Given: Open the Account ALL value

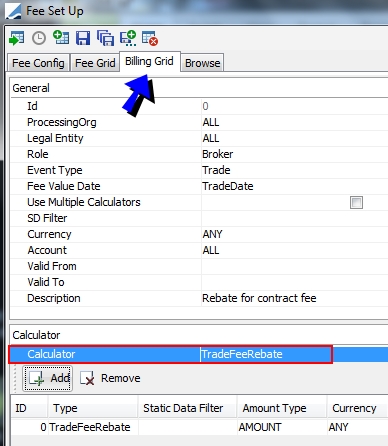Looking at the screenshot, I should (x=295, y=250).
